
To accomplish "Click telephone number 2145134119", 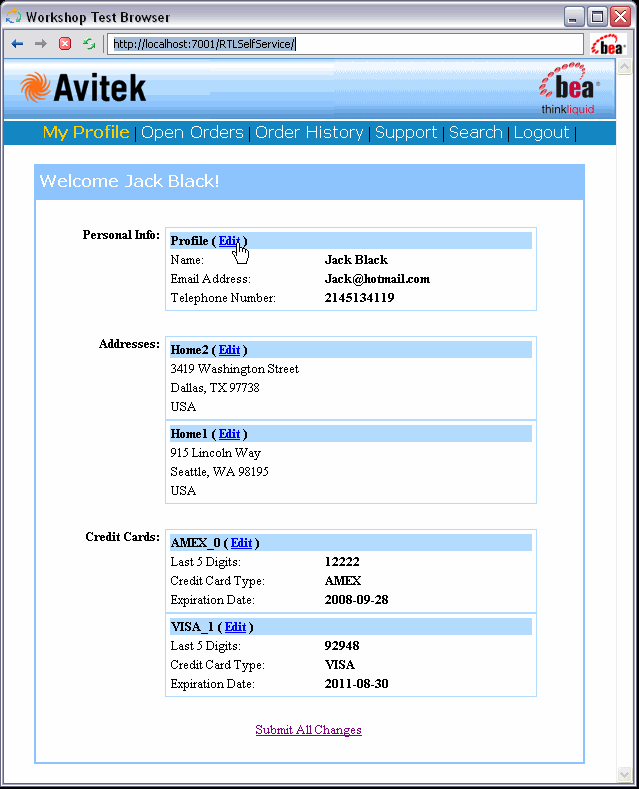I will (x=359, y=298).
